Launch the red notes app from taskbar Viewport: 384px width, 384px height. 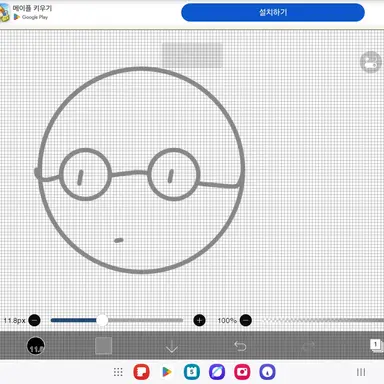(x=141, y=372)
